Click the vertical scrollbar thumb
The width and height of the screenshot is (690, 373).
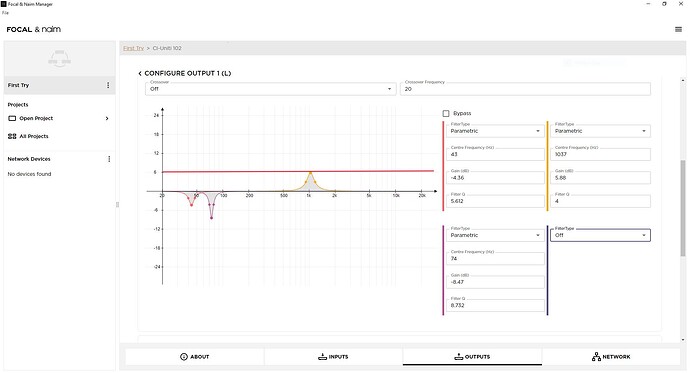pos(683,208)
